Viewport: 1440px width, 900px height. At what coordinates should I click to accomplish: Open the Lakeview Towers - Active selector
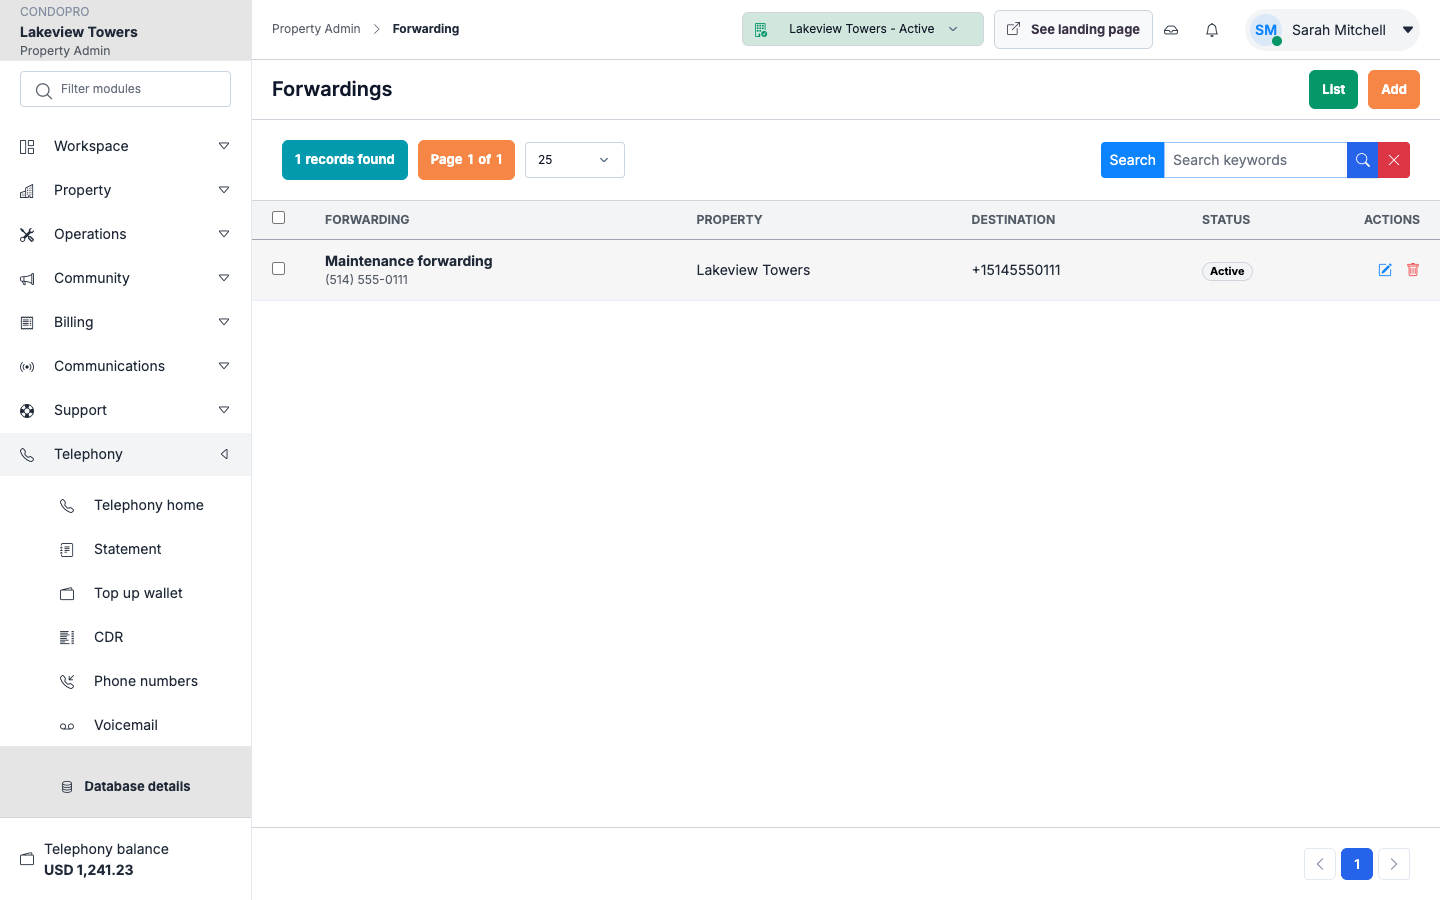[863, 29]
